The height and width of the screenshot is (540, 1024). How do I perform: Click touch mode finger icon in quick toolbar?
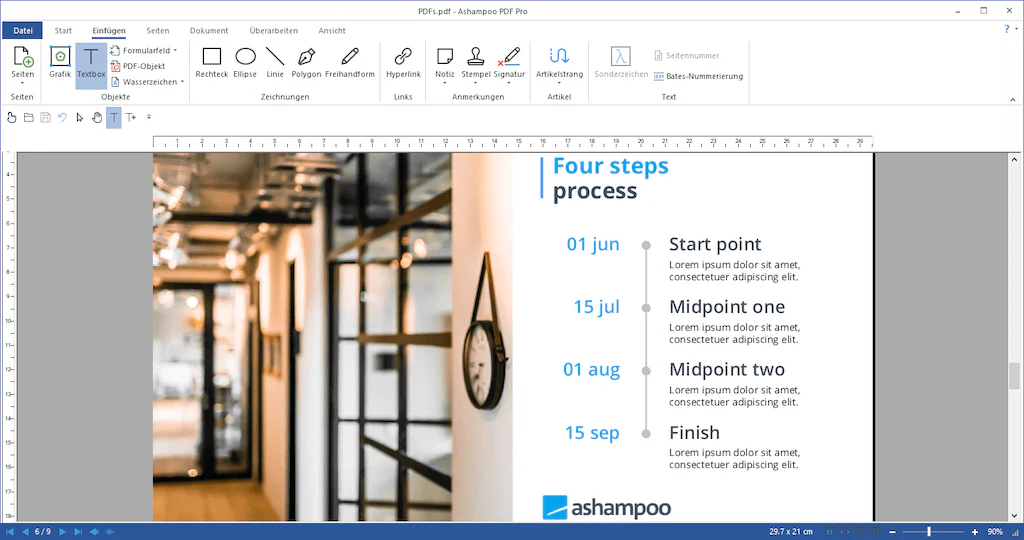(x=11, y=118)
